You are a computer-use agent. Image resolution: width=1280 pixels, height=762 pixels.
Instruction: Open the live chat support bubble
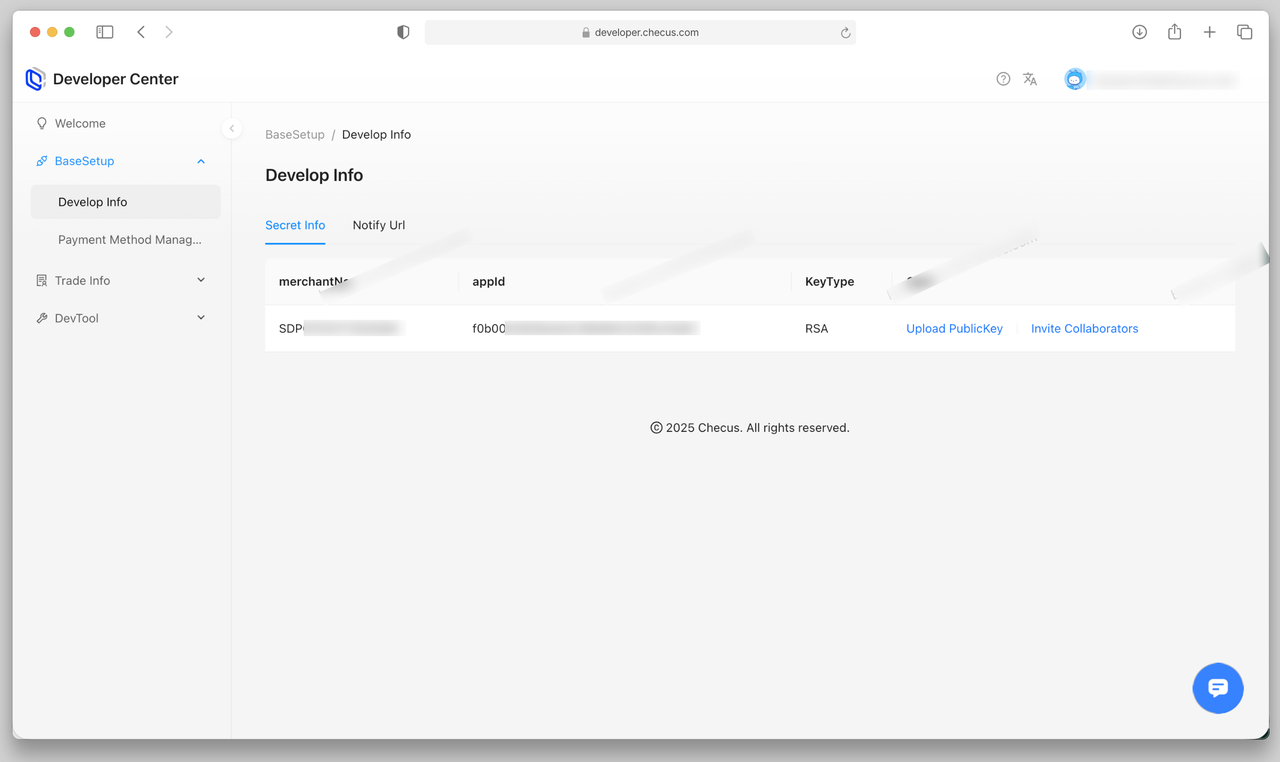click(1217, 688)
